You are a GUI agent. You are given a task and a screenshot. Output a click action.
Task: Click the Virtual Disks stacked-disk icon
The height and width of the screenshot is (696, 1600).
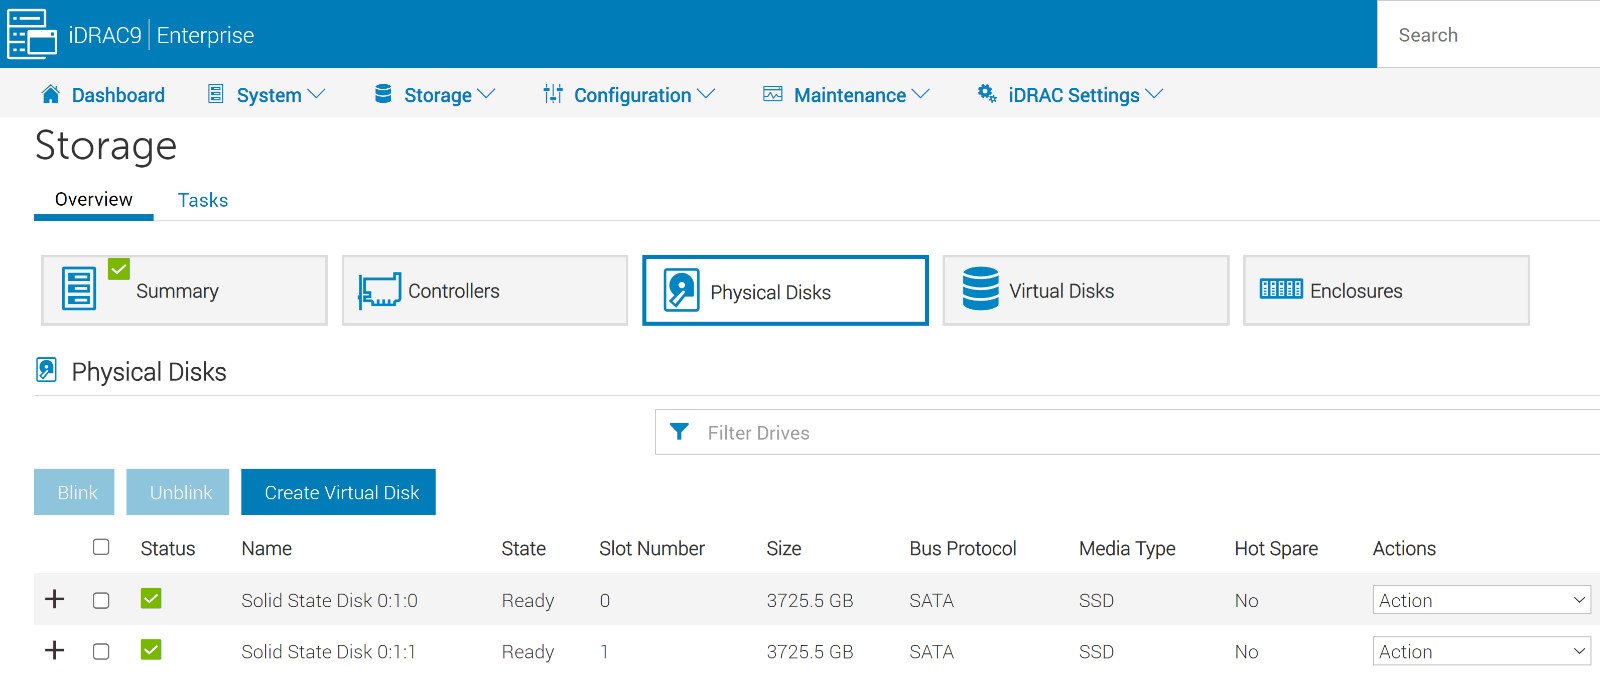980,288
